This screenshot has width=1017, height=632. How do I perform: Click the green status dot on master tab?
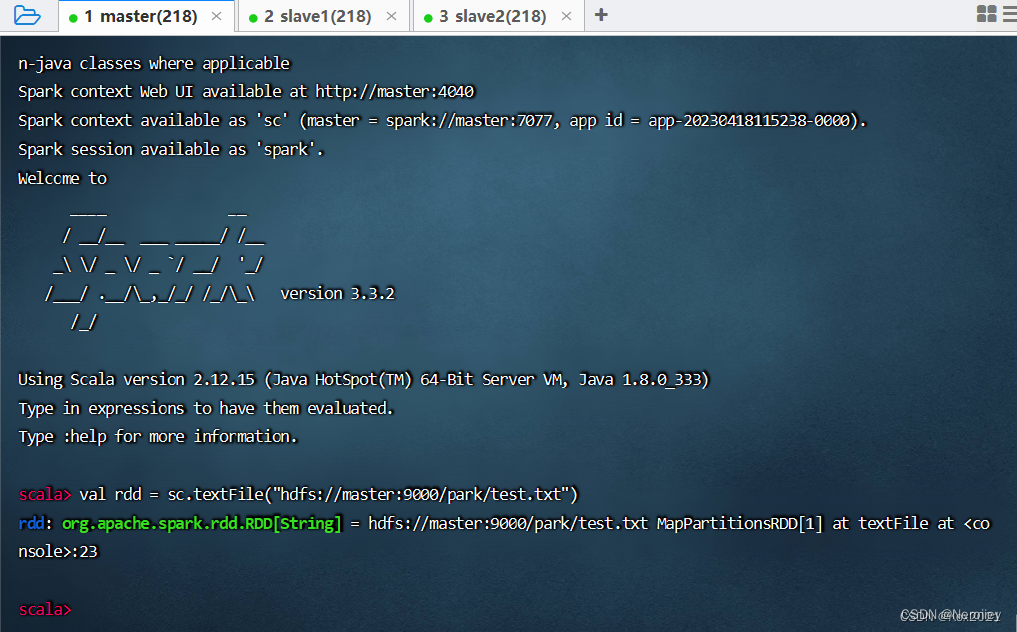(73, 18)
